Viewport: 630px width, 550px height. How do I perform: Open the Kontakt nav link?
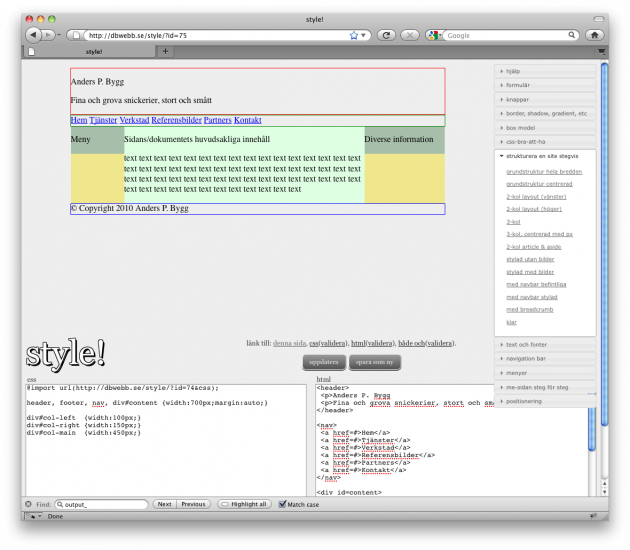point(248,120)
